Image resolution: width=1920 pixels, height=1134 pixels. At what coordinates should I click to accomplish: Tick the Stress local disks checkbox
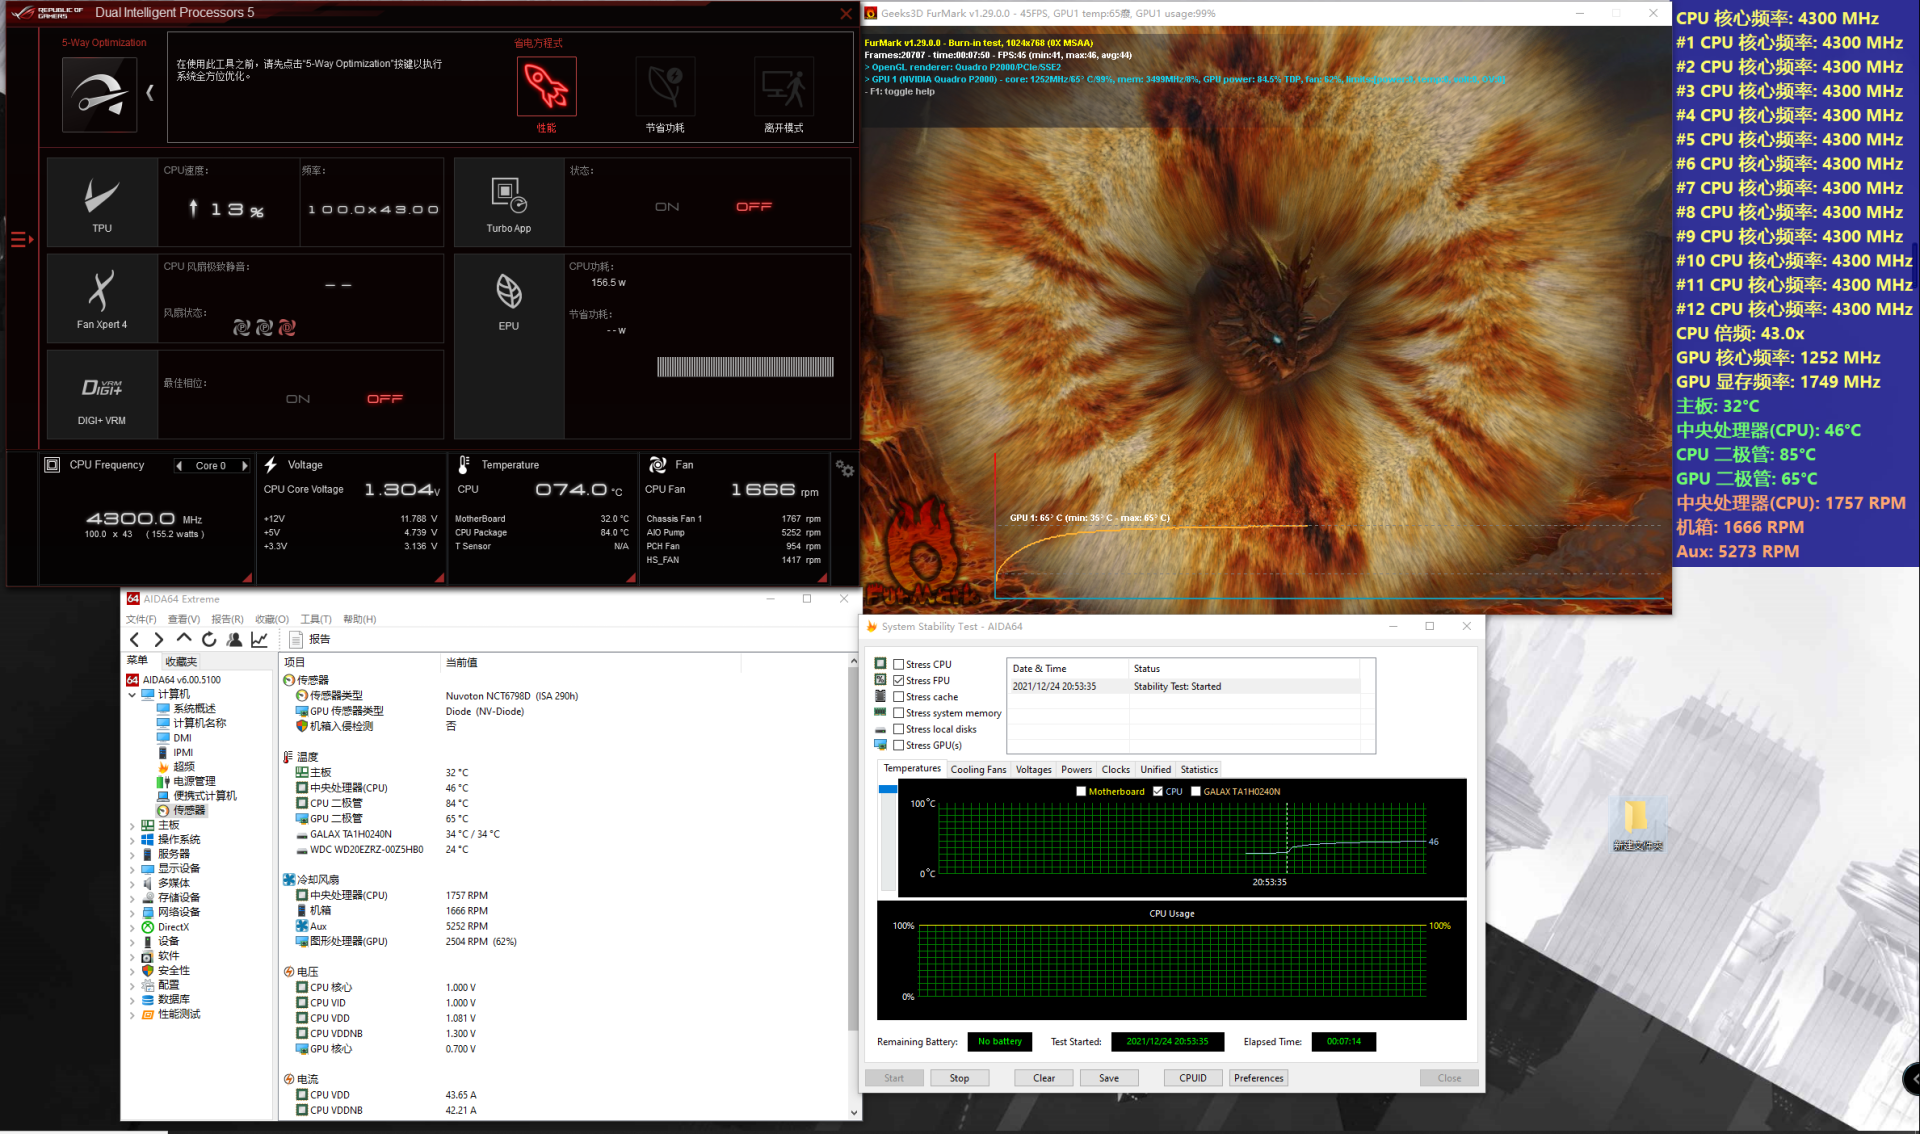[899, 729]
